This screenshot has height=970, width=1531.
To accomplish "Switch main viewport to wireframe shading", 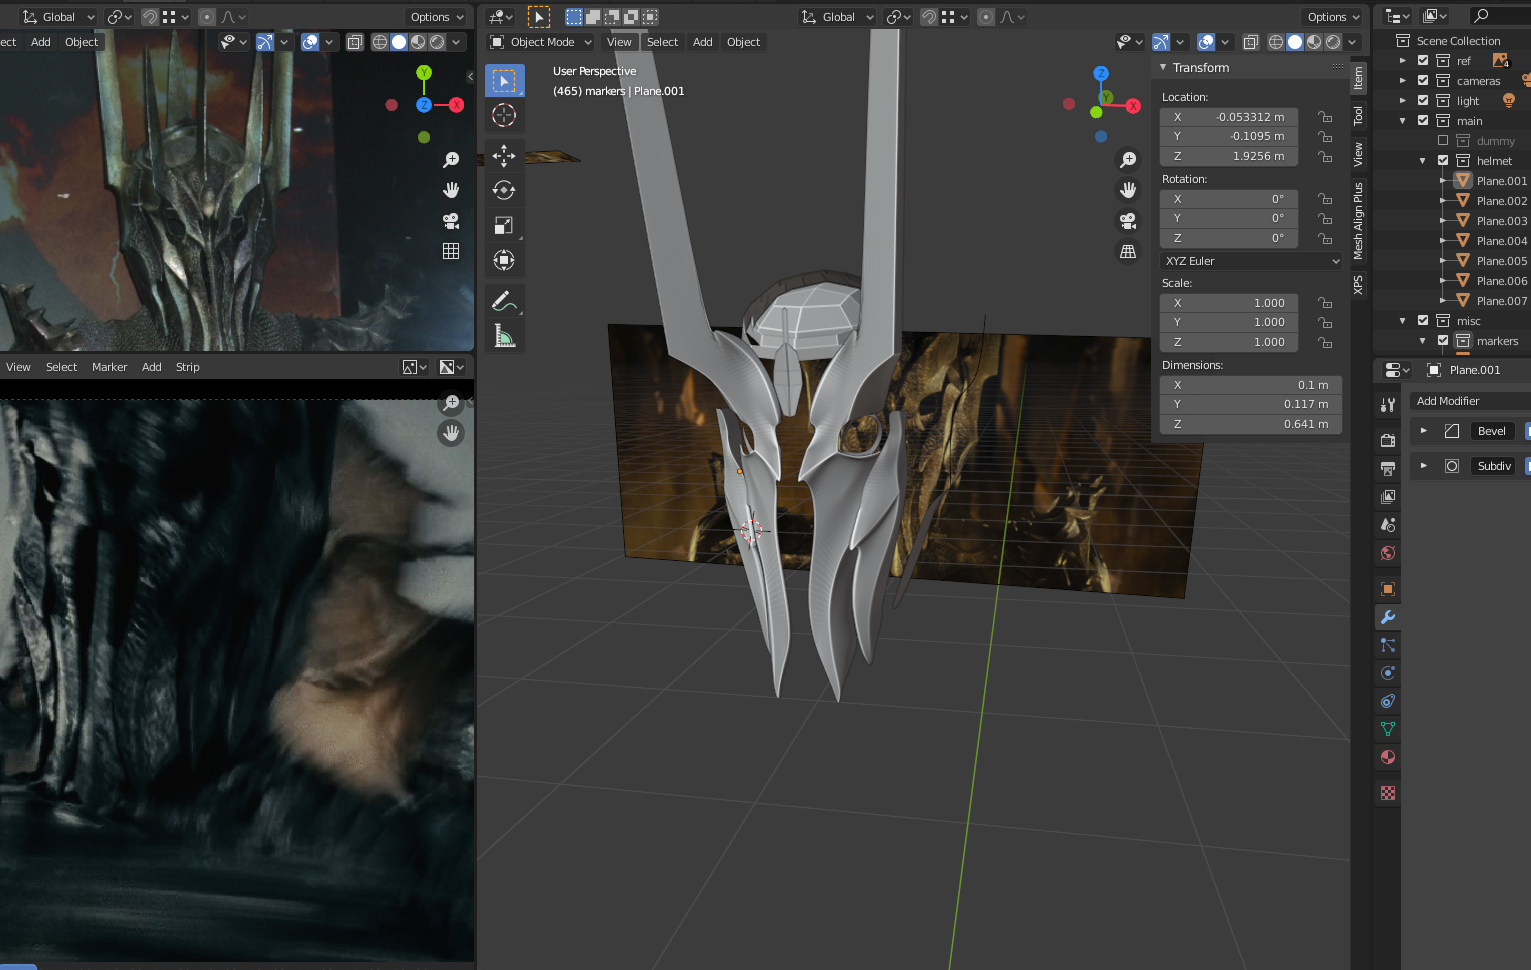I will (x=1276, y=42).
